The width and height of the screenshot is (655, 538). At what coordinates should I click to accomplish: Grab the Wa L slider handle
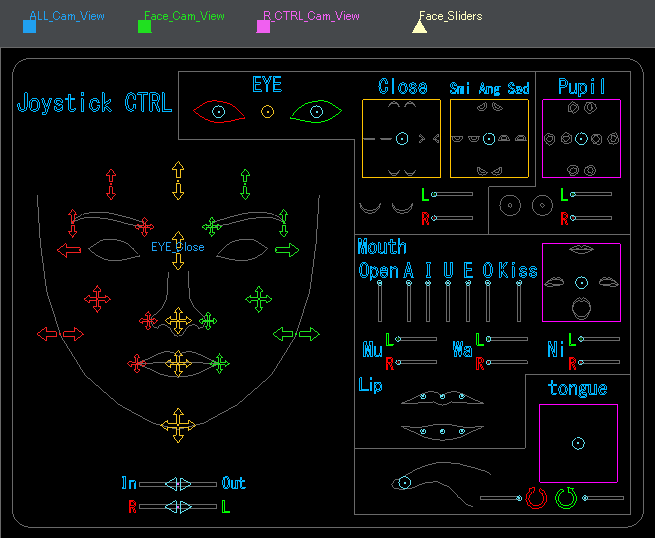(488, 339)
